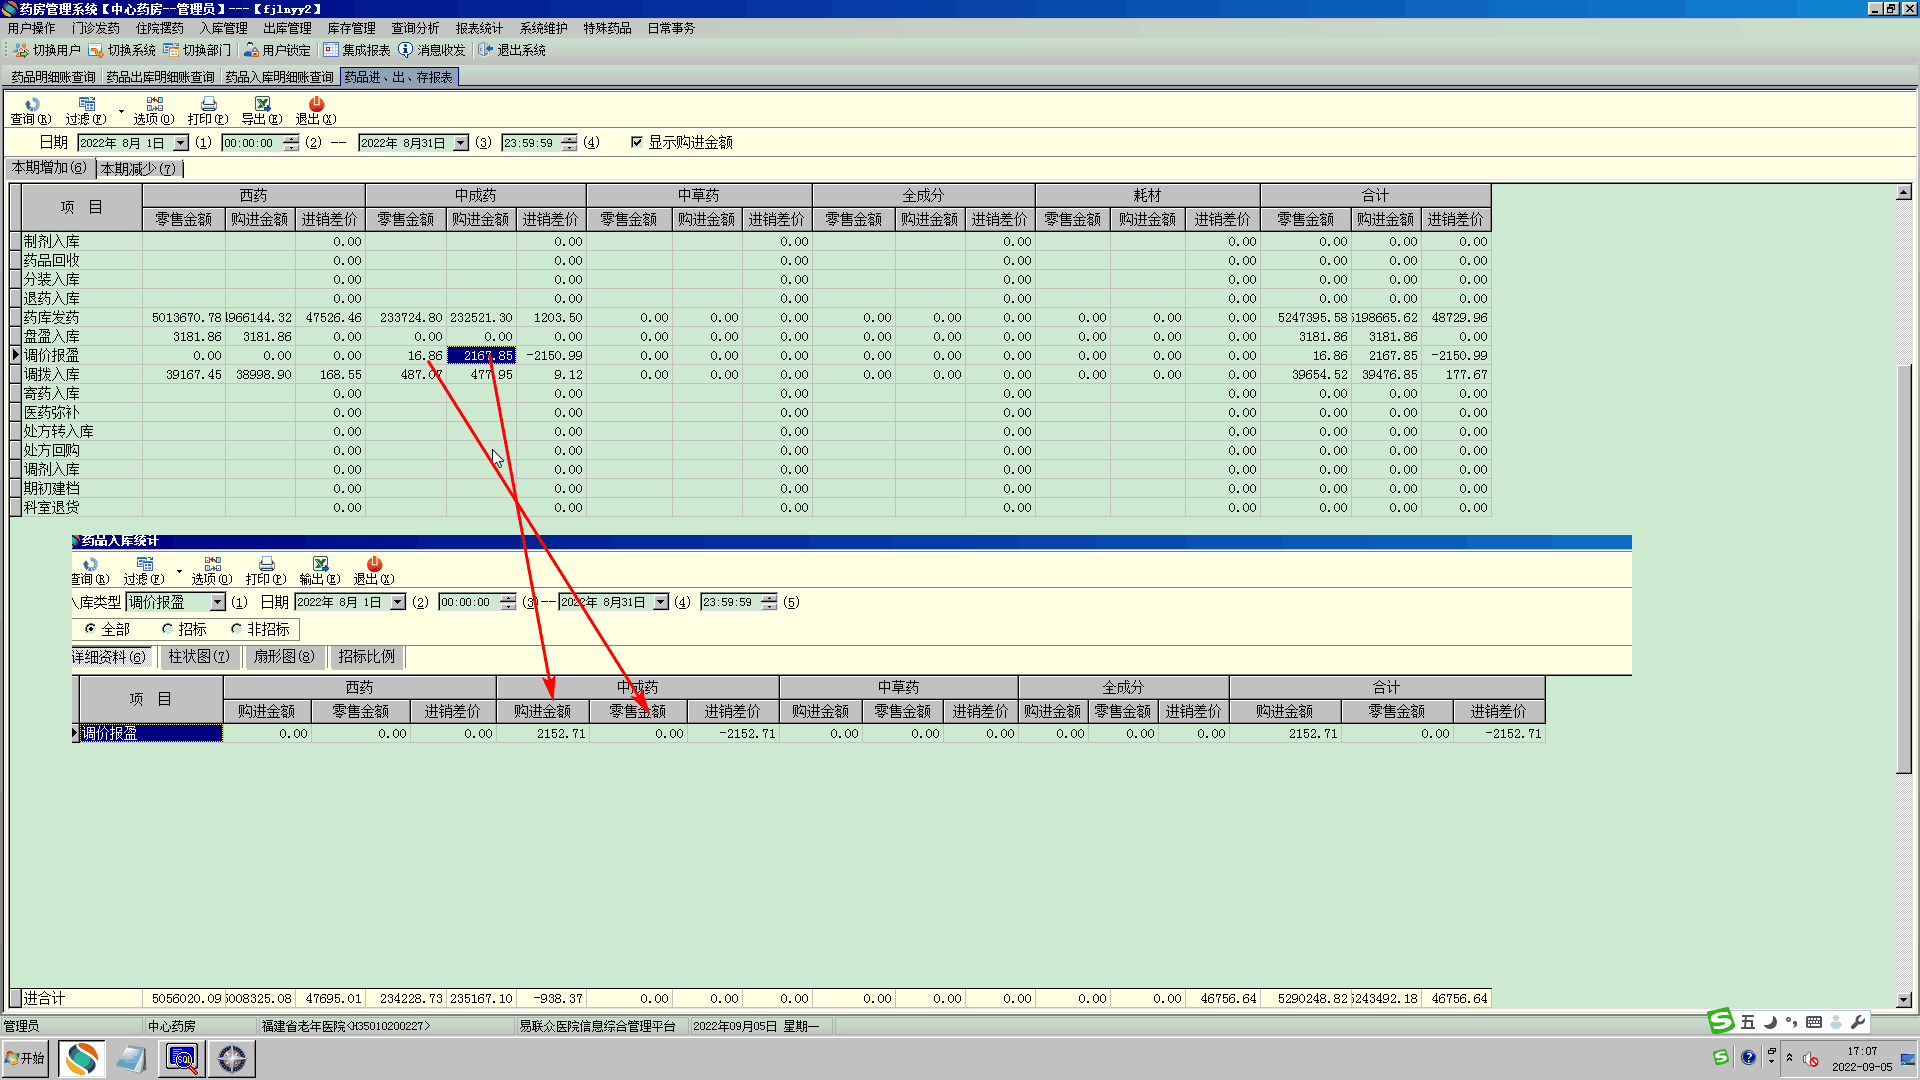Open the 库类型 调价报盈 dropdown
The height and width of the screenshot is (1080, 1920).
pos(217,602)
